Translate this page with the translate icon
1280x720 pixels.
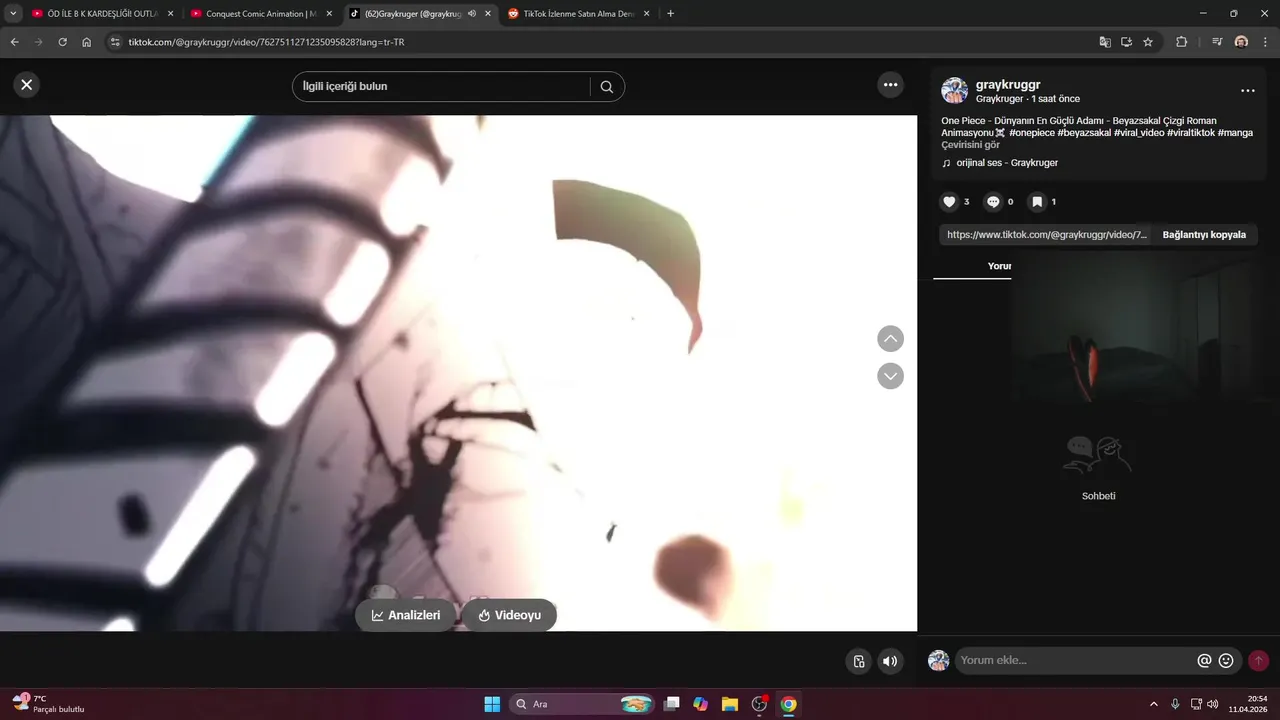tap(1104, 42)
